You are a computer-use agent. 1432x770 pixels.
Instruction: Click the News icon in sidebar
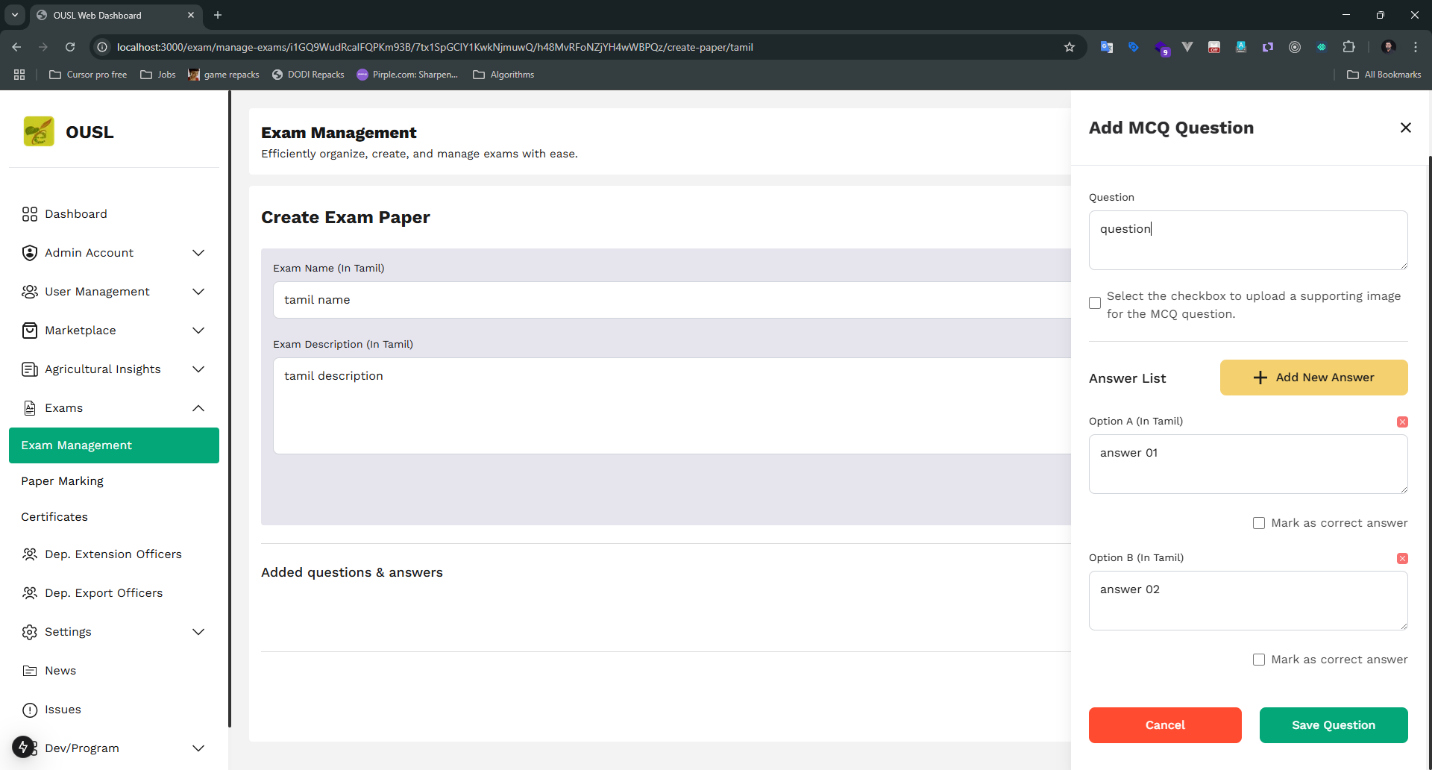coord(30,671)
